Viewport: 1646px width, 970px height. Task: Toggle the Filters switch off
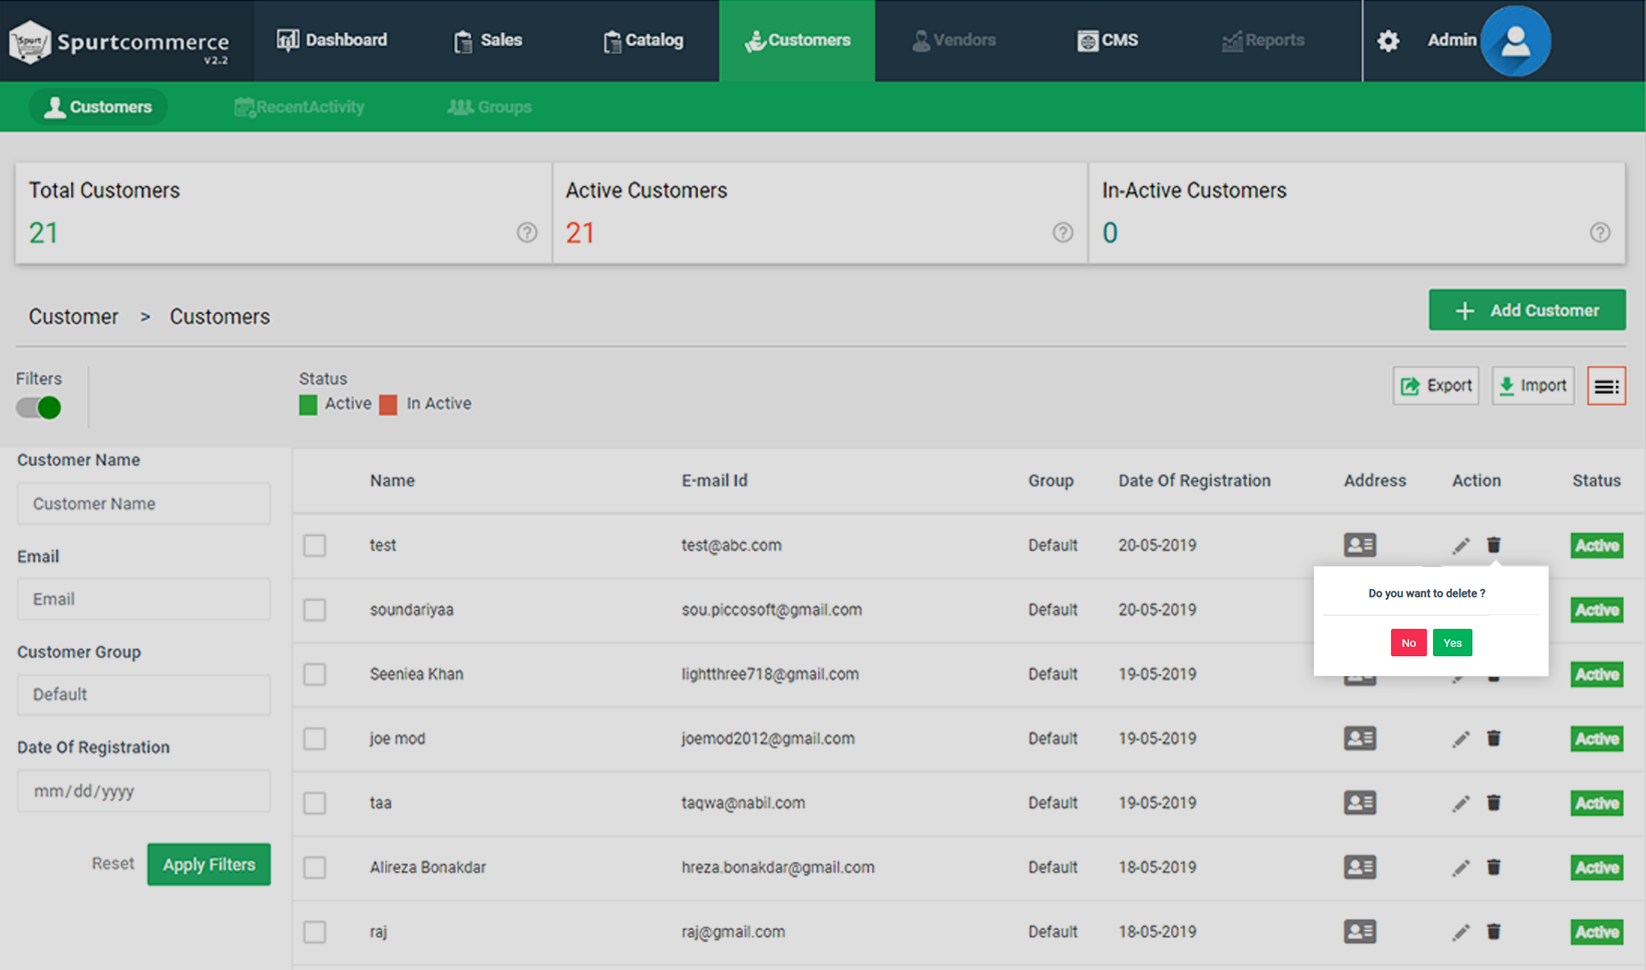click(x=39, y=408)
